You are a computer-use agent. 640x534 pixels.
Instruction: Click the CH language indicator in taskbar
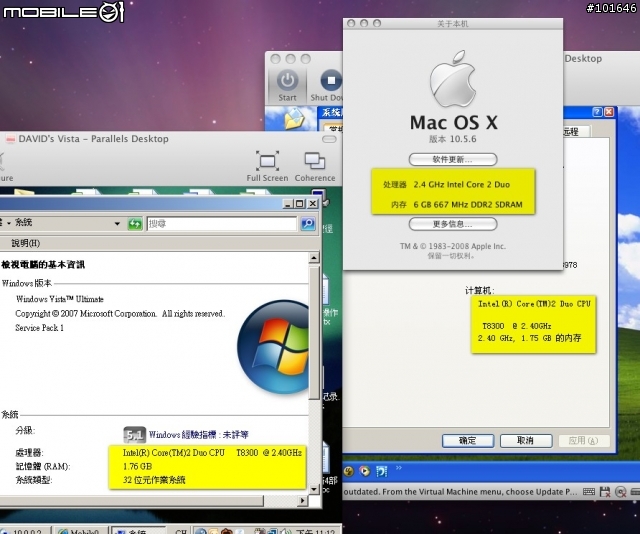pos(181,531)
